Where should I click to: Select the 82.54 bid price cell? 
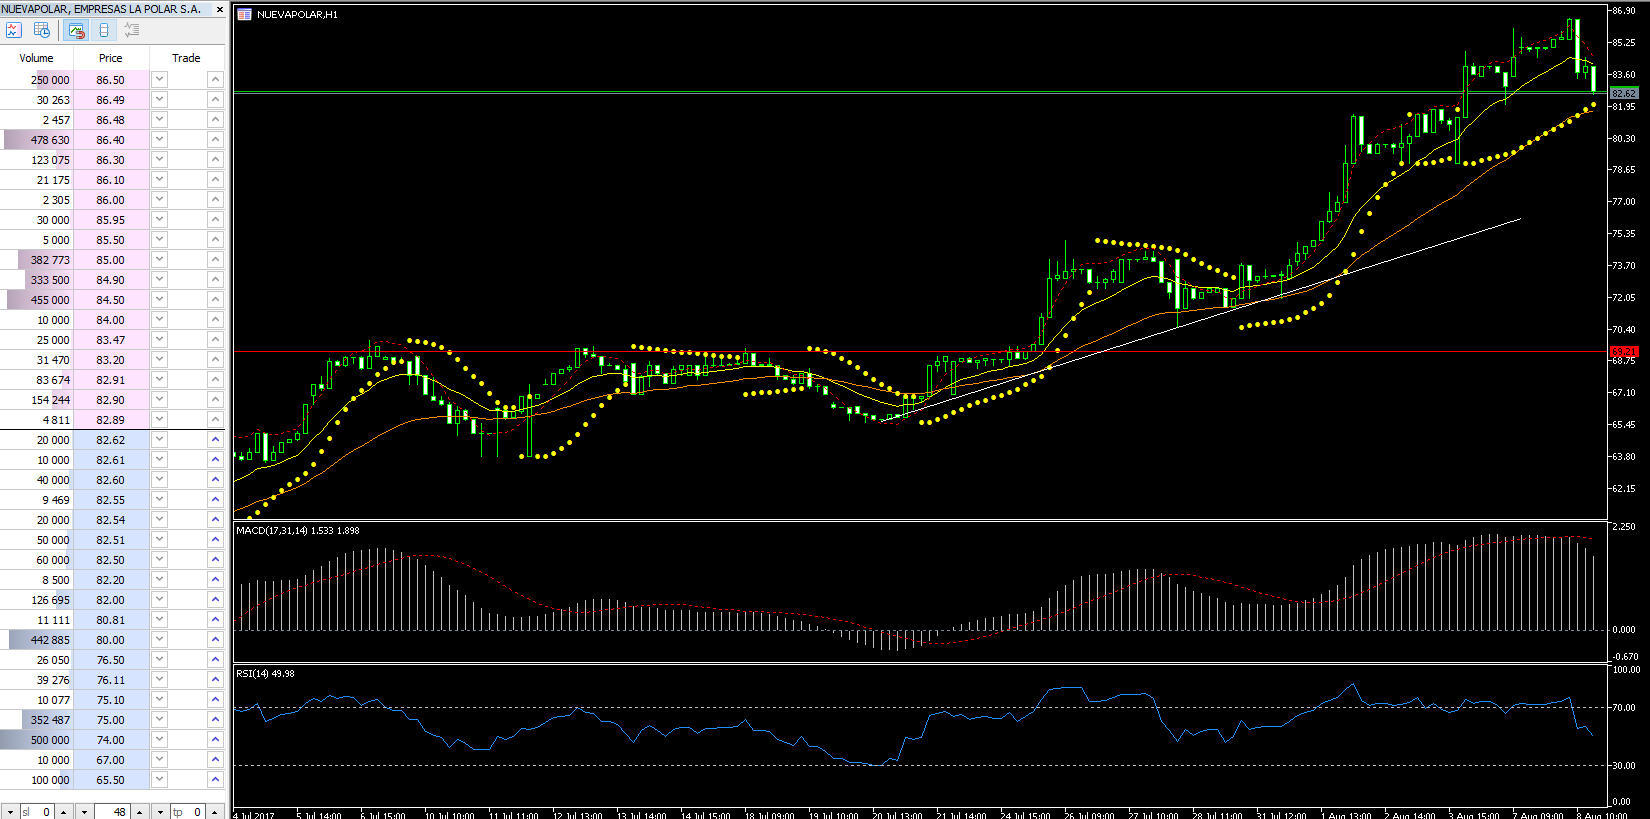(x=111, y=519)
